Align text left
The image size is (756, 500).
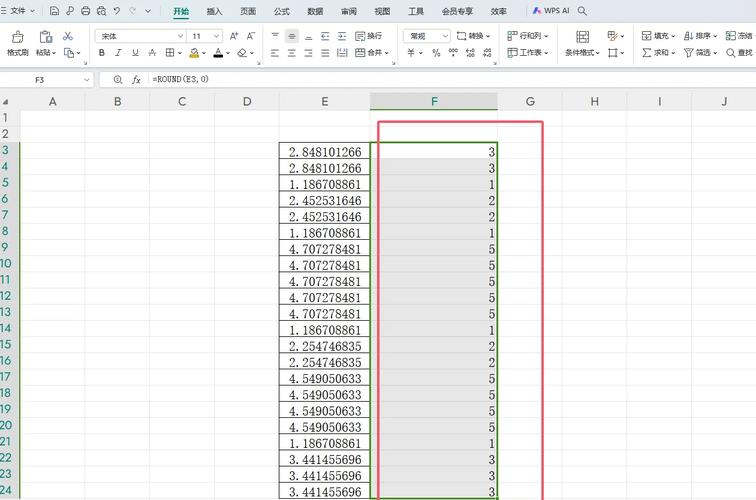click(275, 53)
